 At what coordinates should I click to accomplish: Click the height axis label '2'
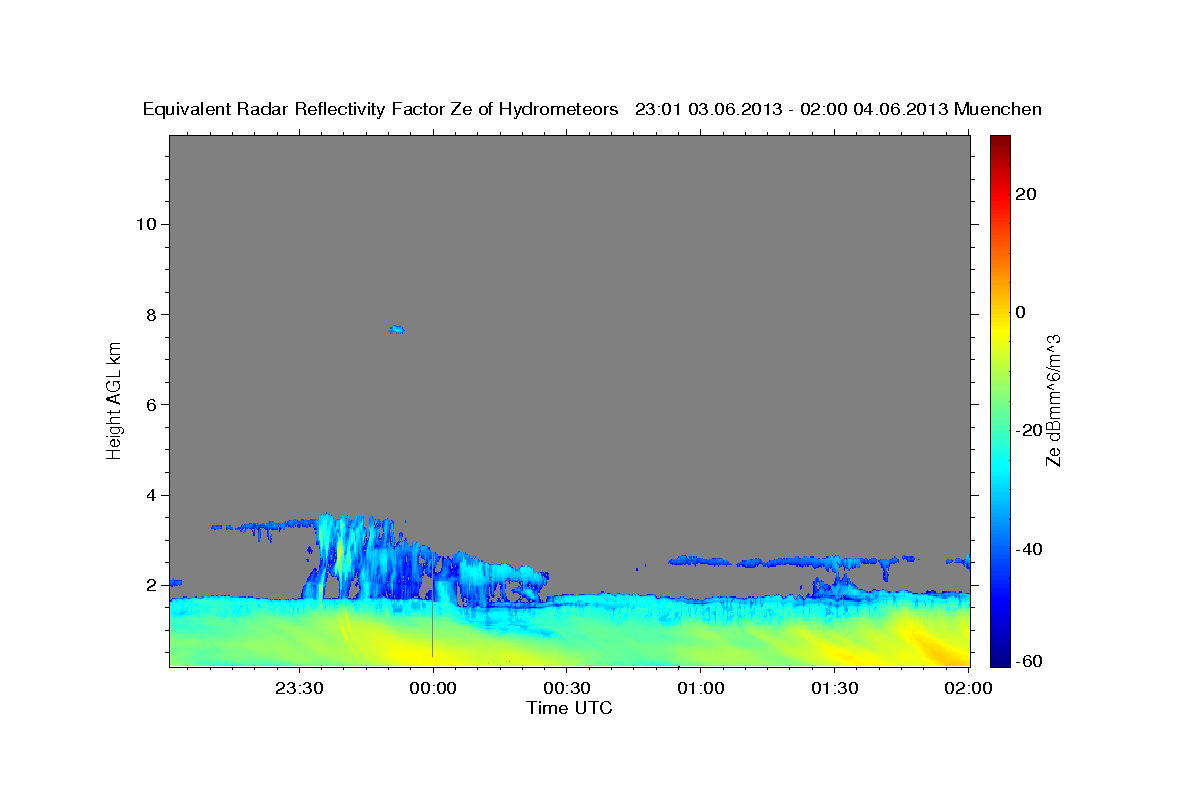pos(151,585)
